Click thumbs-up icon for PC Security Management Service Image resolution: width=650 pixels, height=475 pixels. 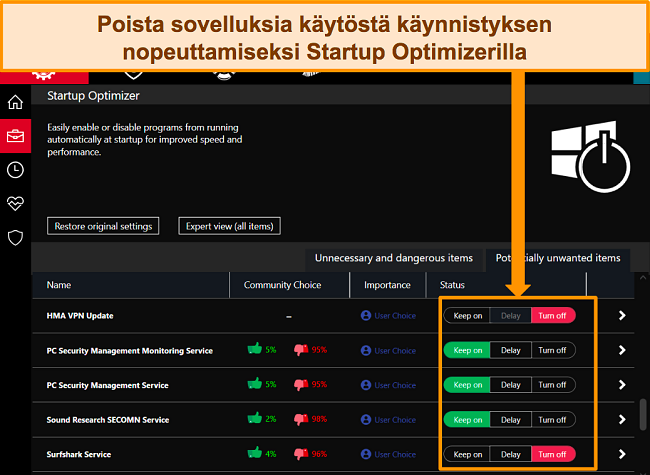[255, 383]
